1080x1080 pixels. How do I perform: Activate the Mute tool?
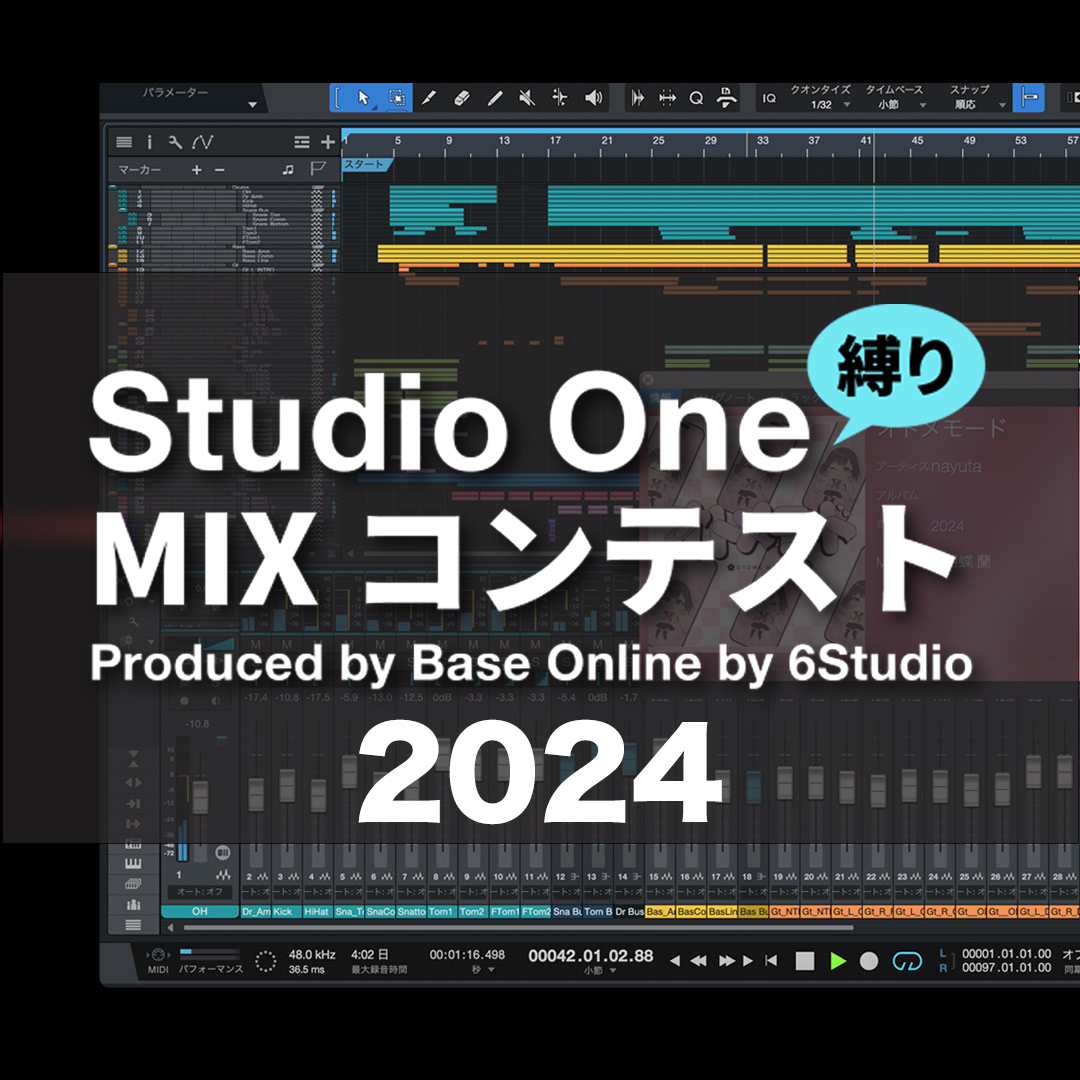pyautogui.click(x=527, y=98)
